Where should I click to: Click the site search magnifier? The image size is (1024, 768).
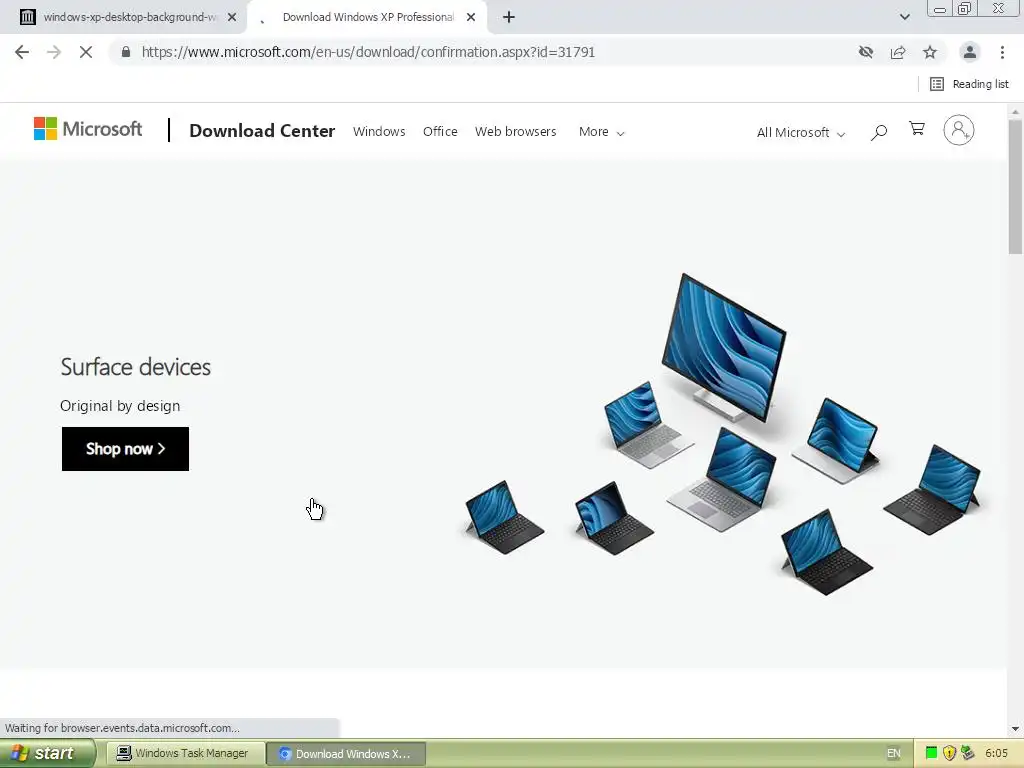point(879,133)
